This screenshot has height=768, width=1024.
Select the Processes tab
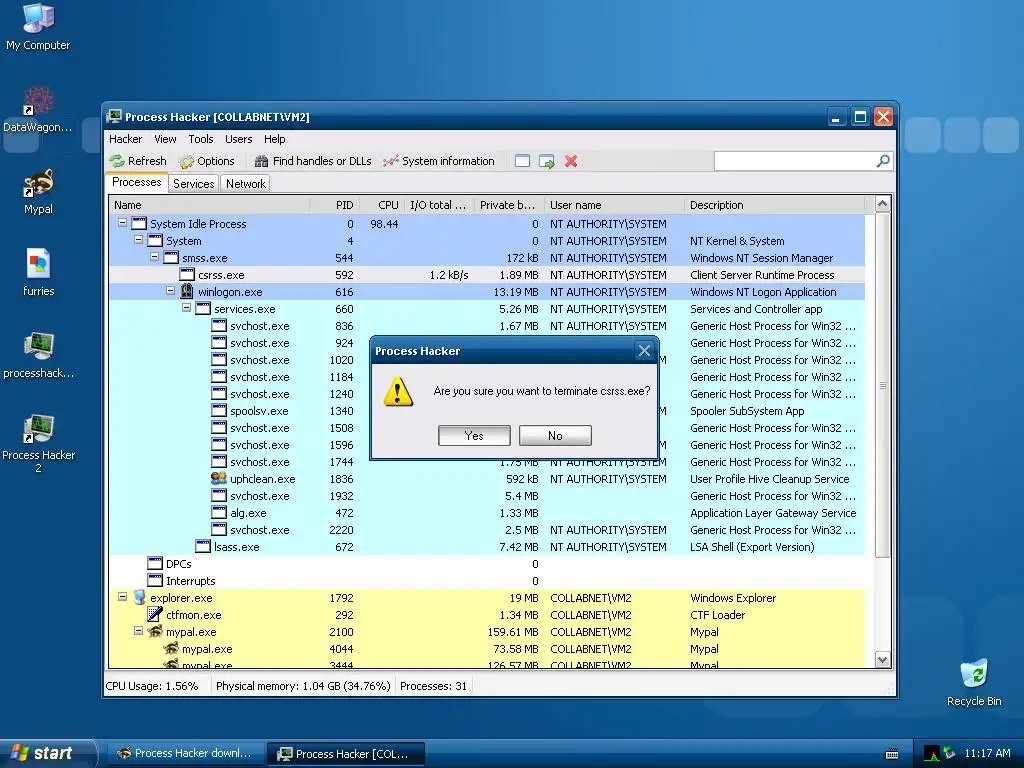(136, 182)
